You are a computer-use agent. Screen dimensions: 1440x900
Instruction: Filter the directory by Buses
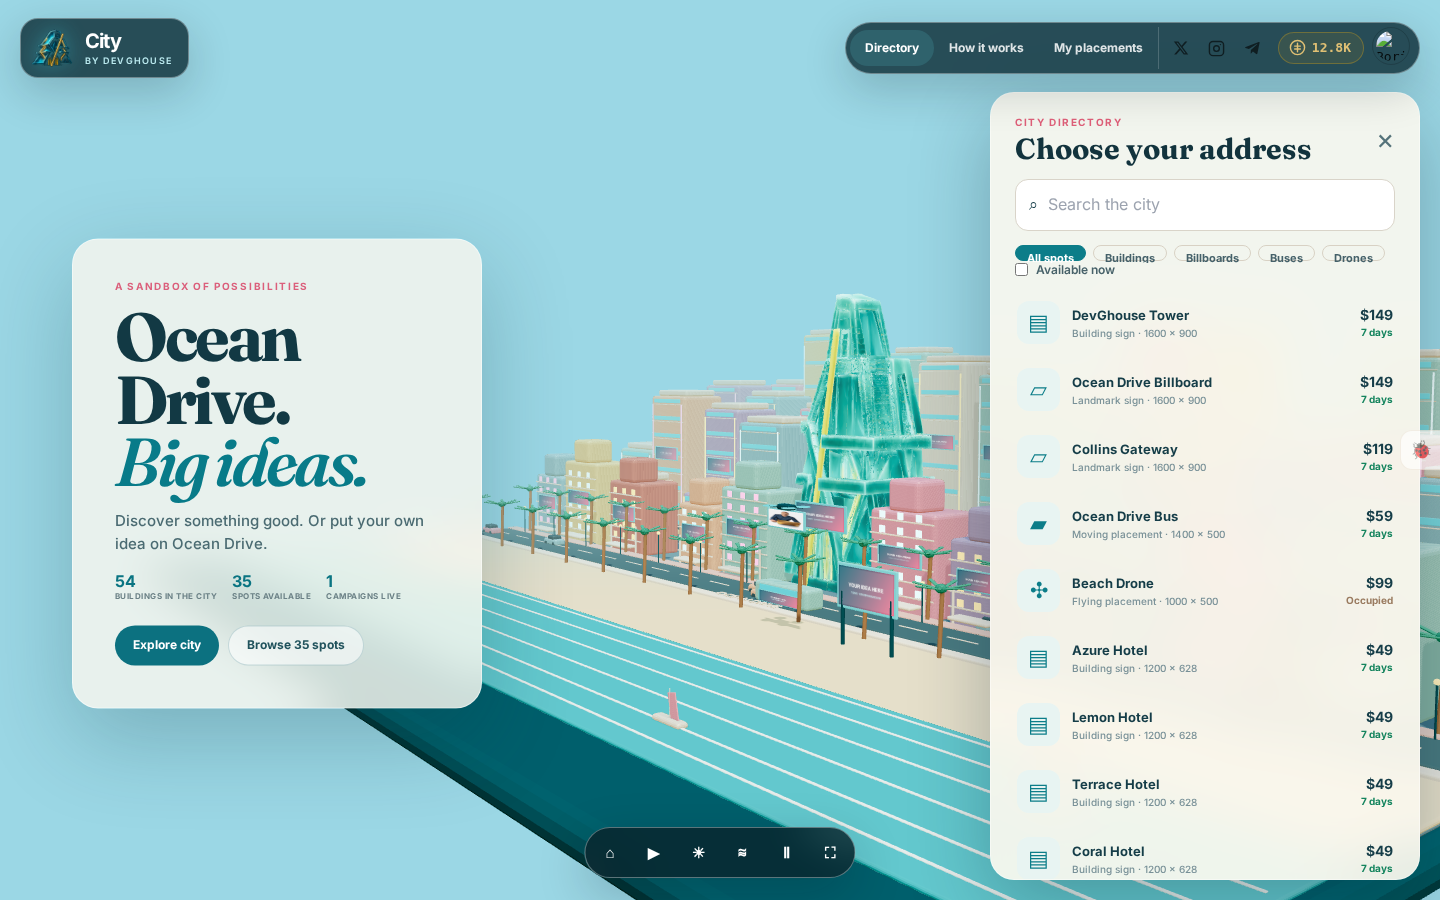(x=1286, y=254)
